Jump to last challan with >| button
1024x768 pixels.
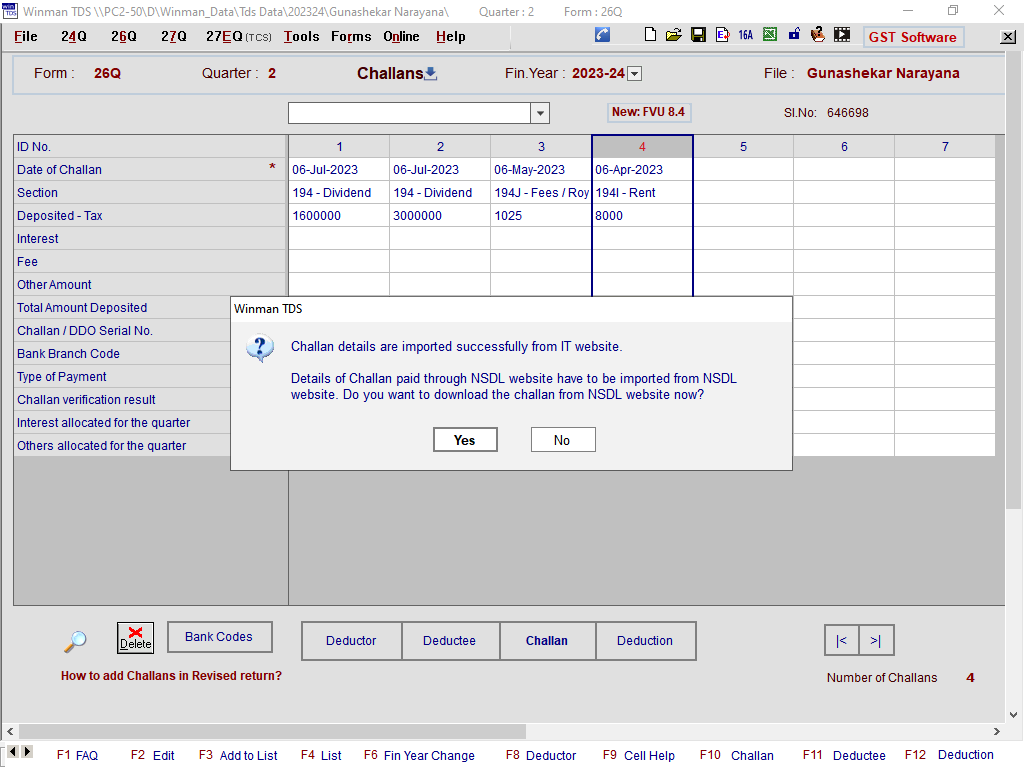pos(876,641)
